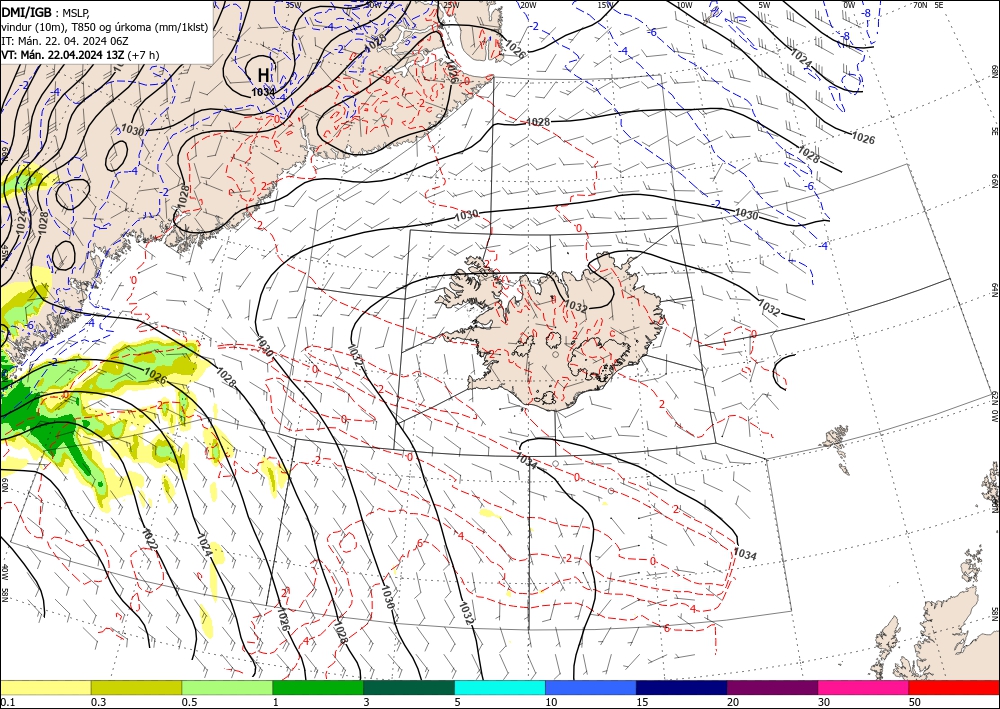
Task: Select the light green 0.5 legend swatch
Action: point(227,687)
